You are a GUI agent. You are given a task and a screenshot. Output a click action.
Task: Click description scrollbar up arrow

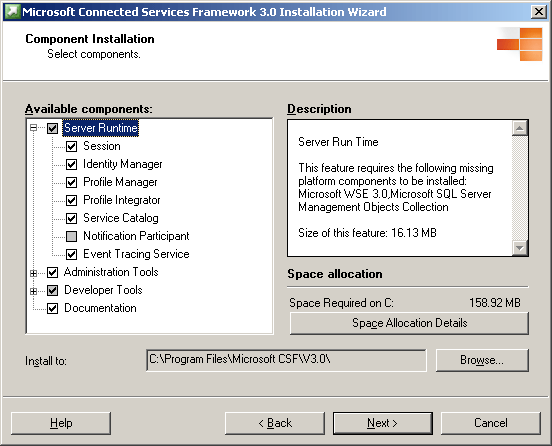pyautogui.click(x=520, y=128)
